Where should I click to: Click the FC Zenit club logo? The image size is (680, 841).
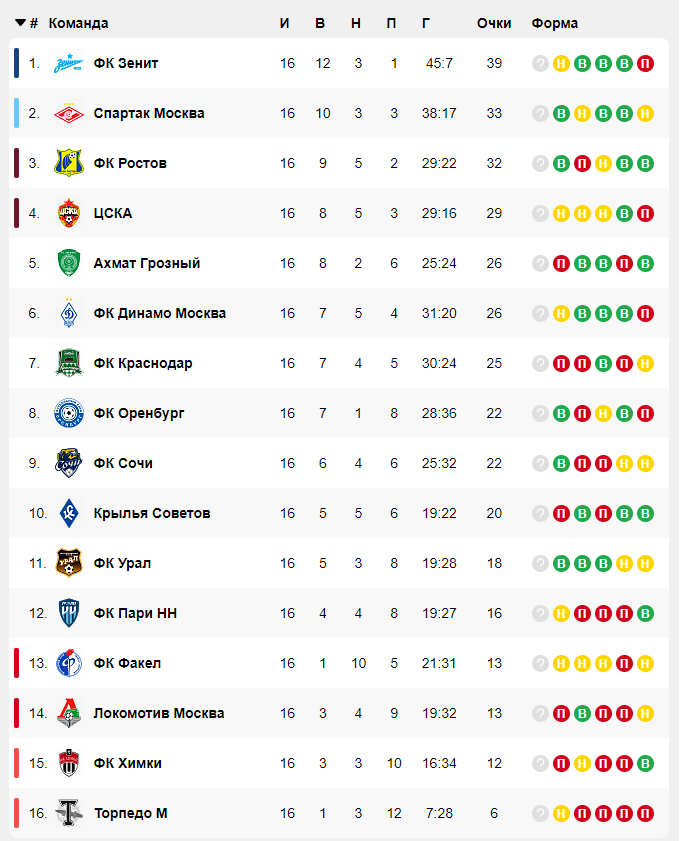pyautogui.click(x=69, y=63)
